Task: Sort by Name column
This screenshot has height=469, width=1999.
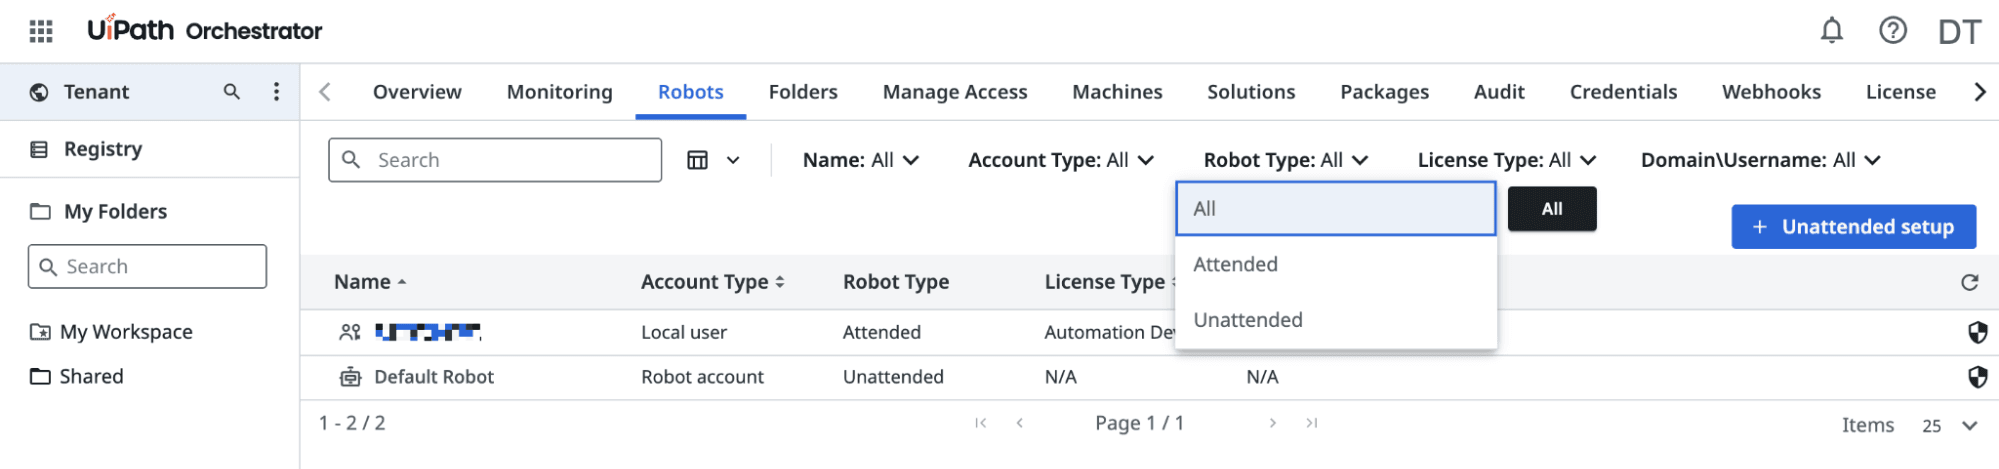Action: (x=370, y=282)
